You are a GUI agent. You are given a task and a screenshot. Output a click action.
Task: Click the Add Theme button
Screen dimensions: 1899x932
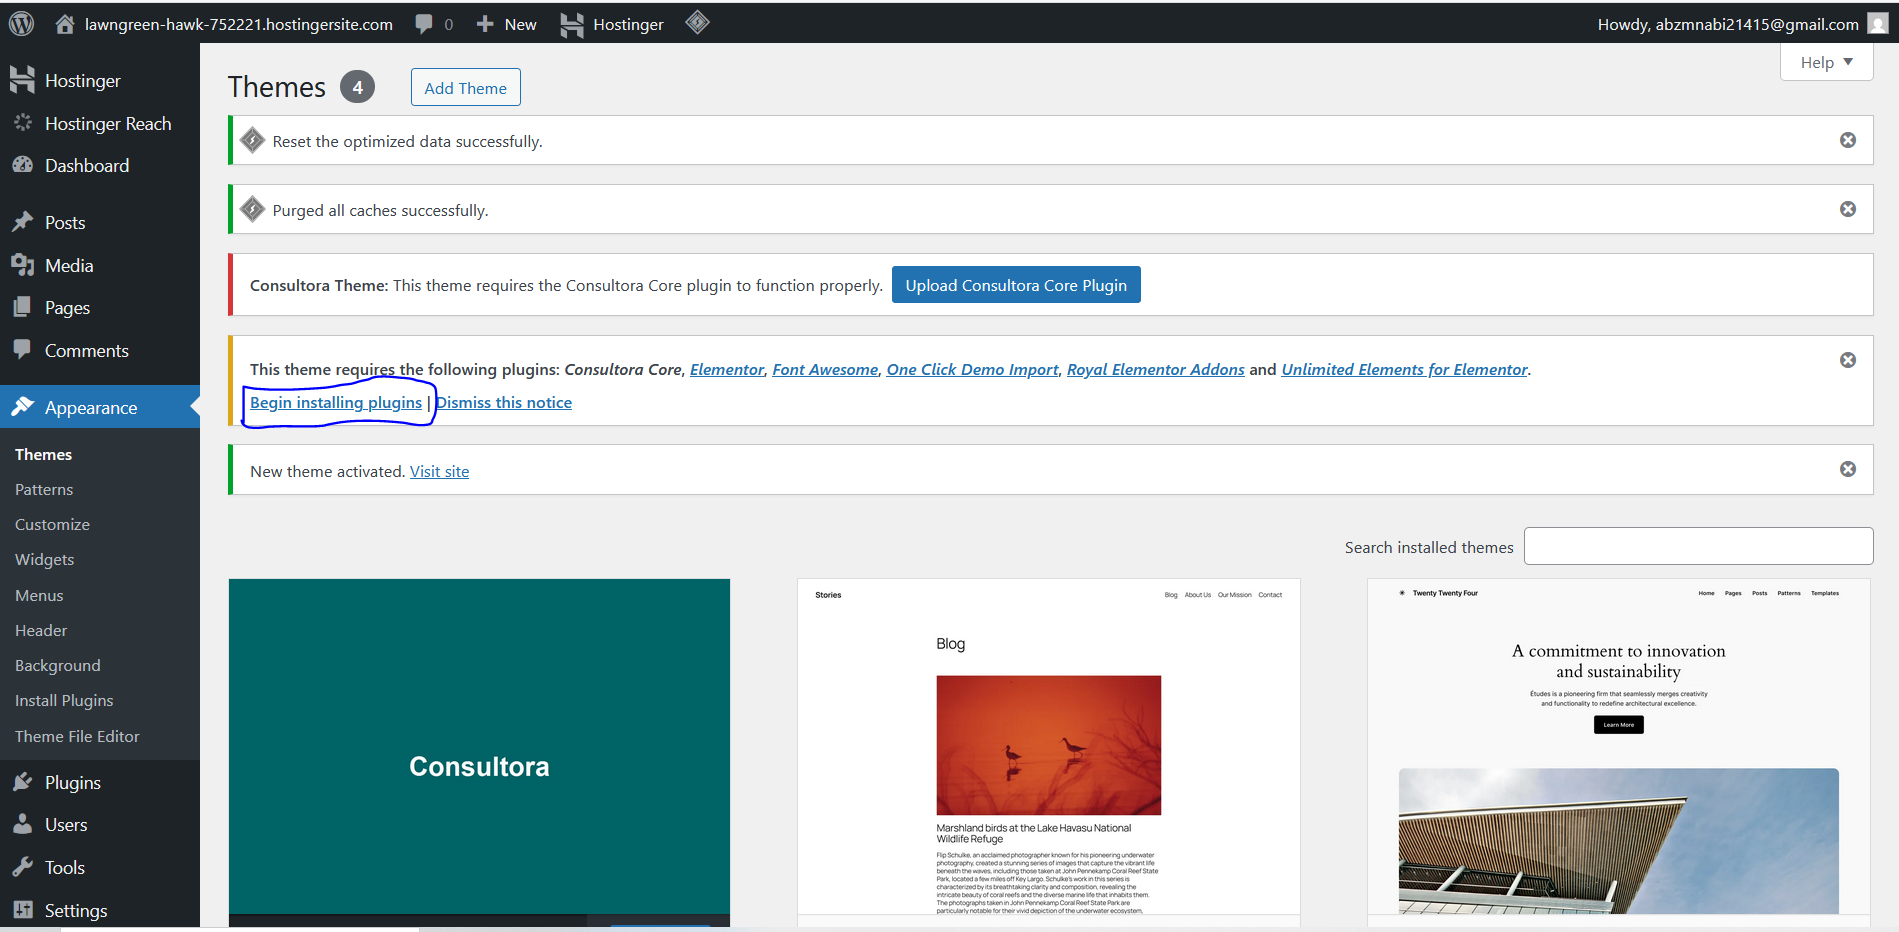click(x=465, y=87)
